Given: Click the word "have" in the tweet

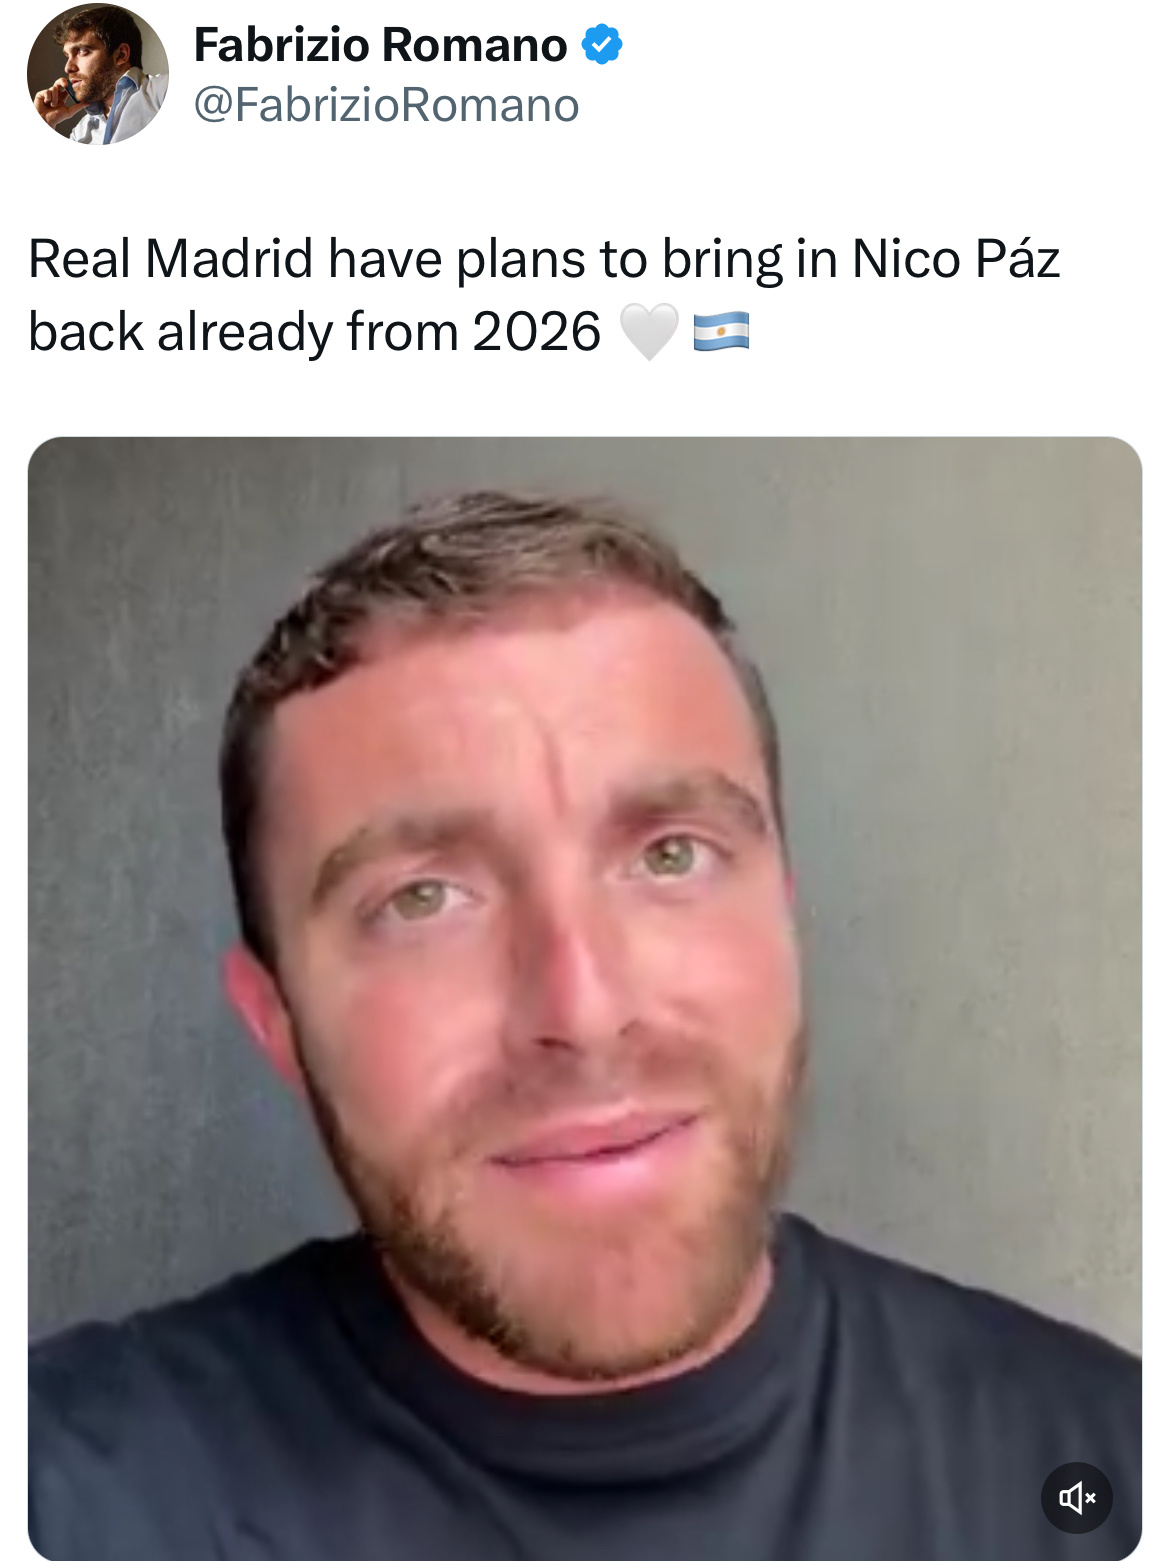Looking at the screenshot, I should 385,259.
